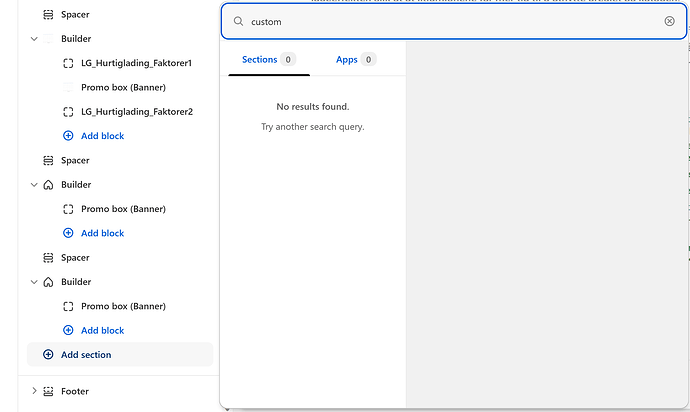Expand the Footer section group
This screenshot has width=690, height=412.
pyautogui.click(x=34, y=391)
